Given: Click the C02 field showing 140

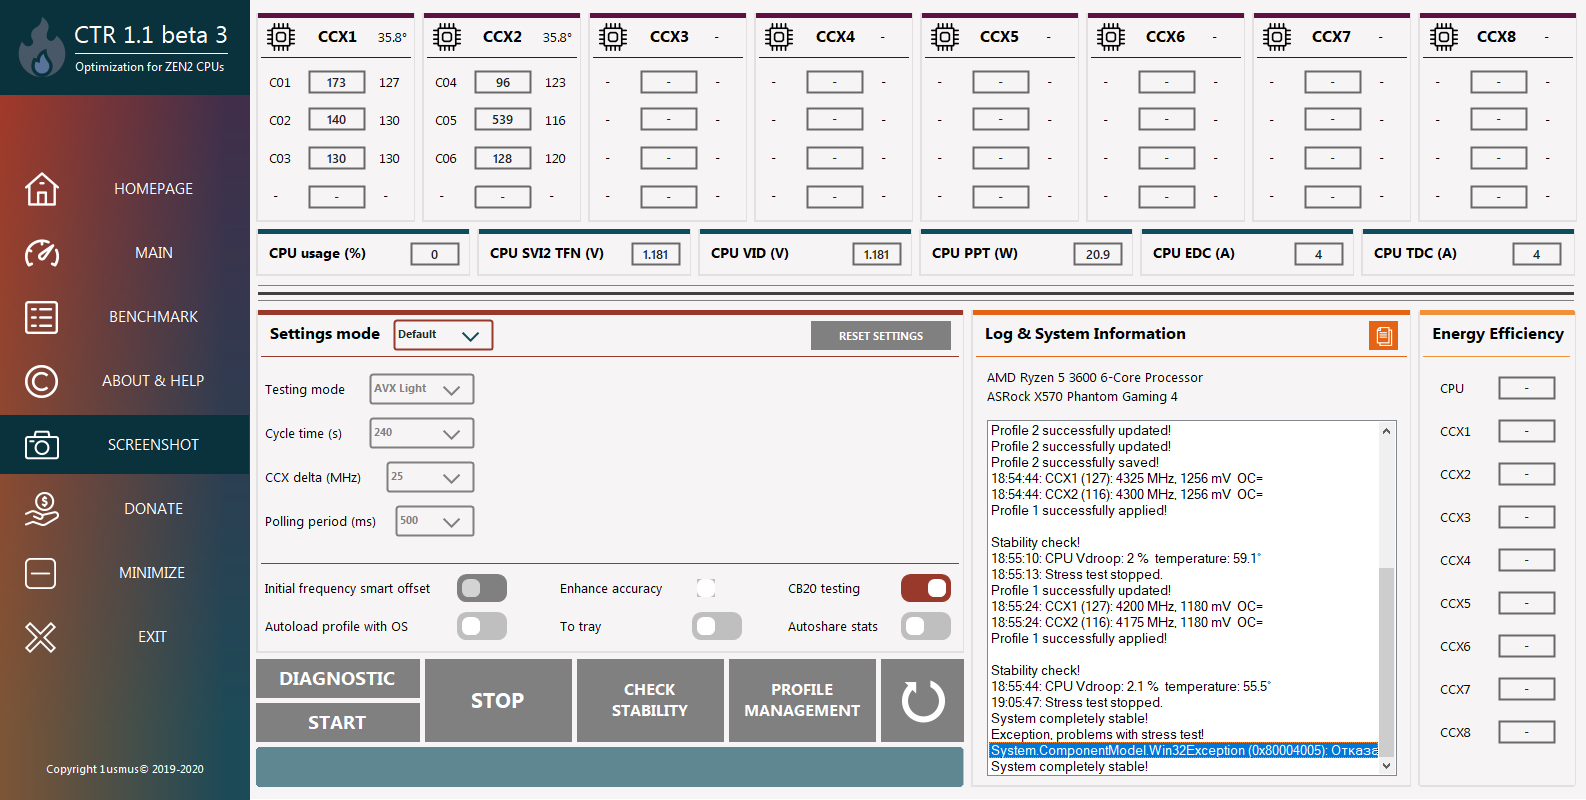Looking at the screenshot, I should [x=337, y=120].
